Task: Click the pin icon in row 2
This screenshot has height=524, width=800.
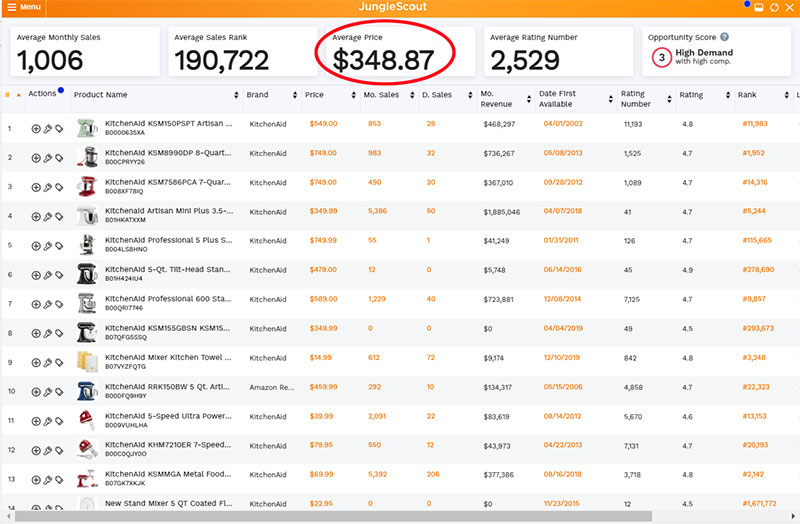Action: (x=47, y=158)
